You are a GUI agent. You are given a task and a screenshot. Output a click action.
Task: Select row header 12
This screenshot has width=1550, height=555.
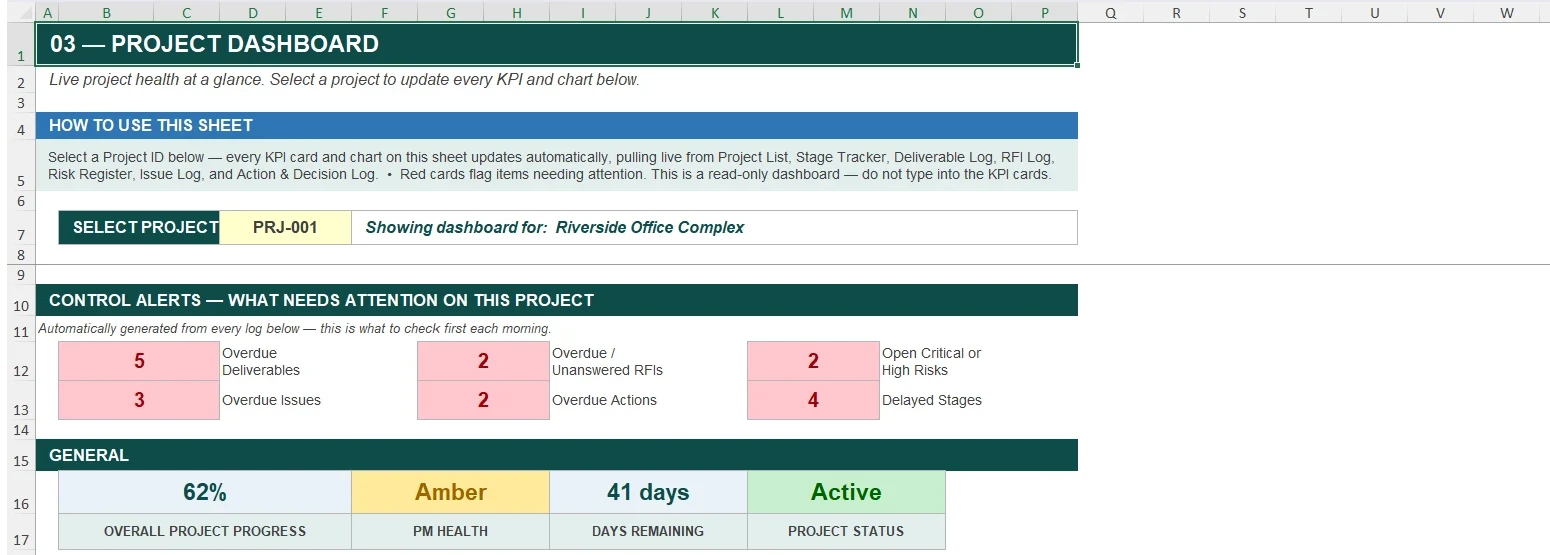pyautogui.click(x=20, y=361)
